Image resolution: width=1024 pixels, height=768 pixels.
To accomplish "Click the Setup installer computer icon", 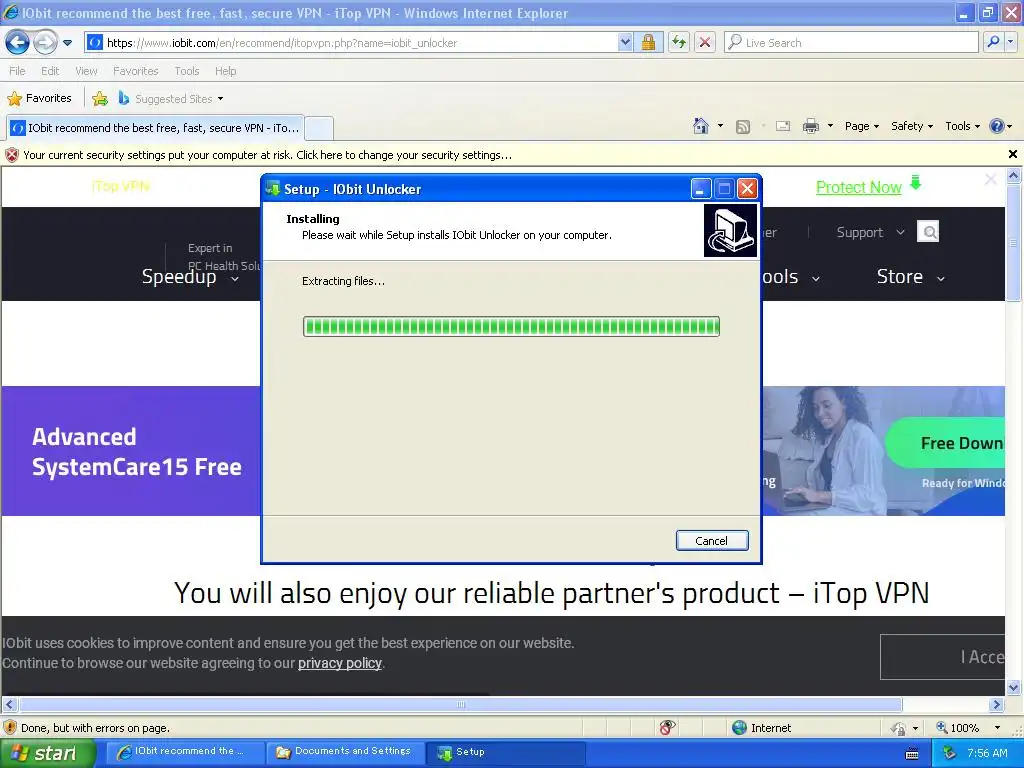I will 731,231.
